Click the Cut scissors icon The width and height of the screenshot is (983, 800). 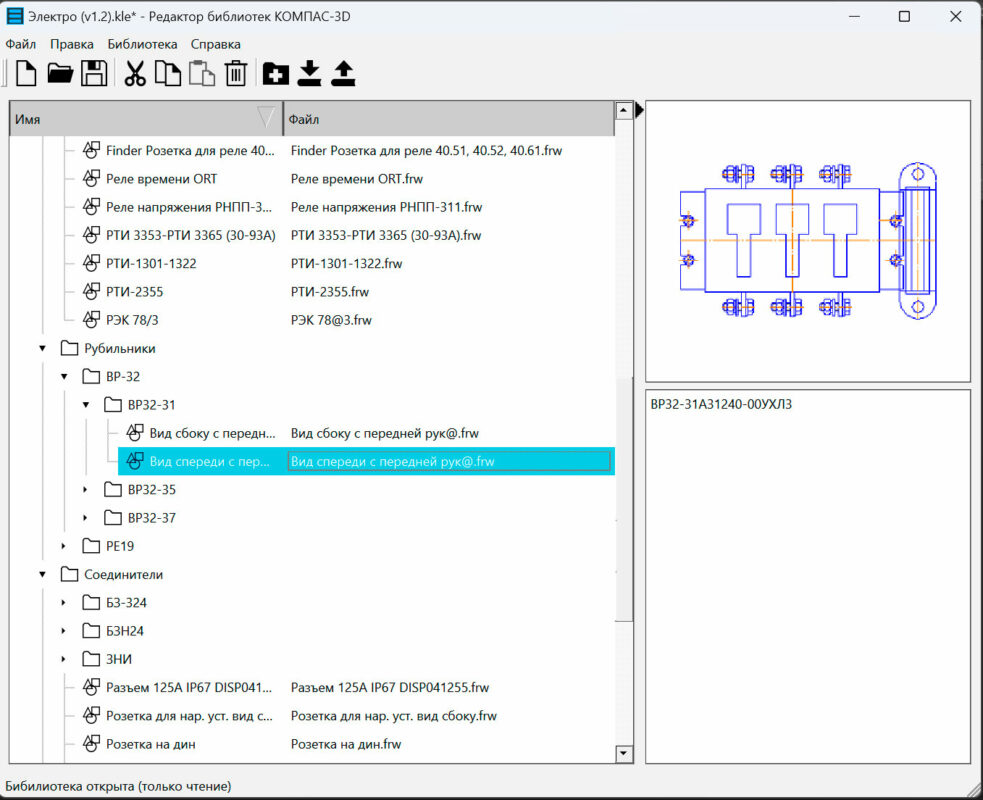point(135,73)
